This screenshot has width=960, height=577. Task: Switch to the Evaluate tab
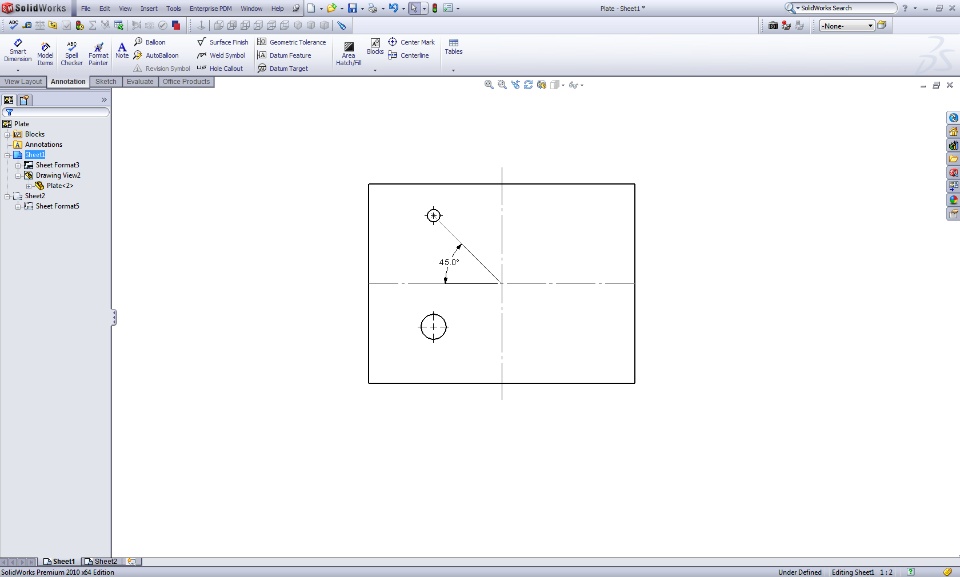click(x=140, y=81)
